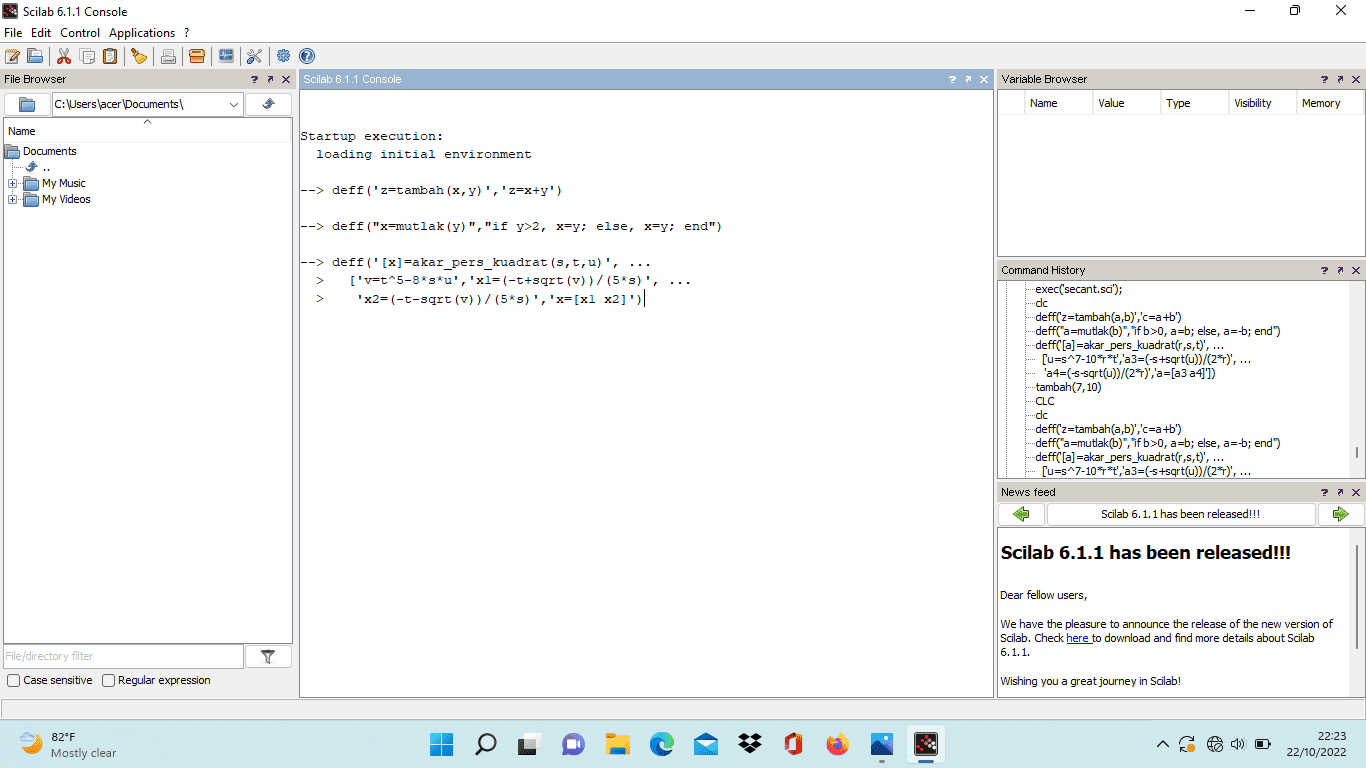
Task: Select the My Music tree item
Action: (x=64, y=184)
